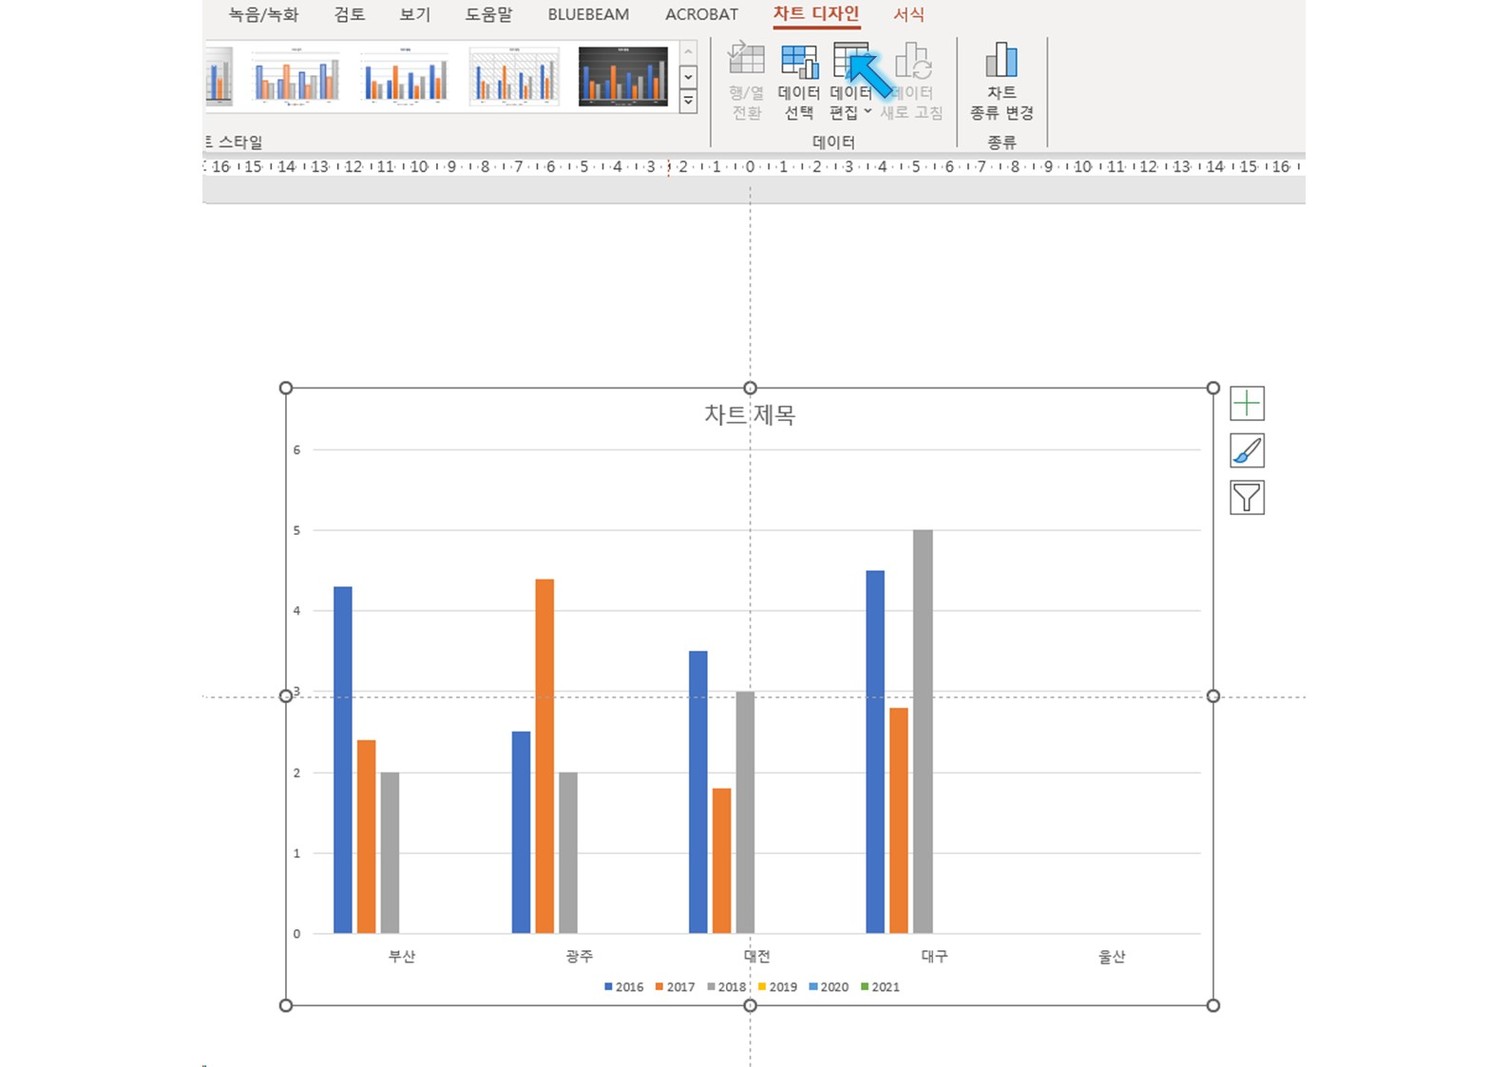Apply the flat-bar style thumbnail left of hatched one
1508x1067 pixels.
coord(405,76)
